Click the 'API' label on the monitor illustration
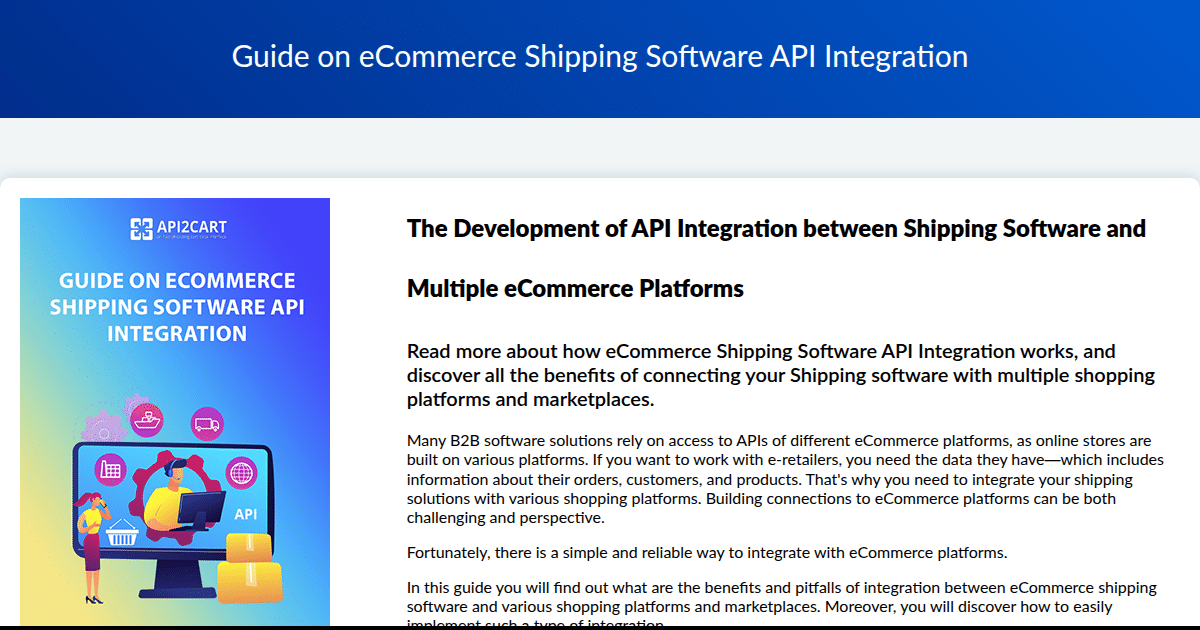This screenshot has height=630, width=1200. click(246, 517)
